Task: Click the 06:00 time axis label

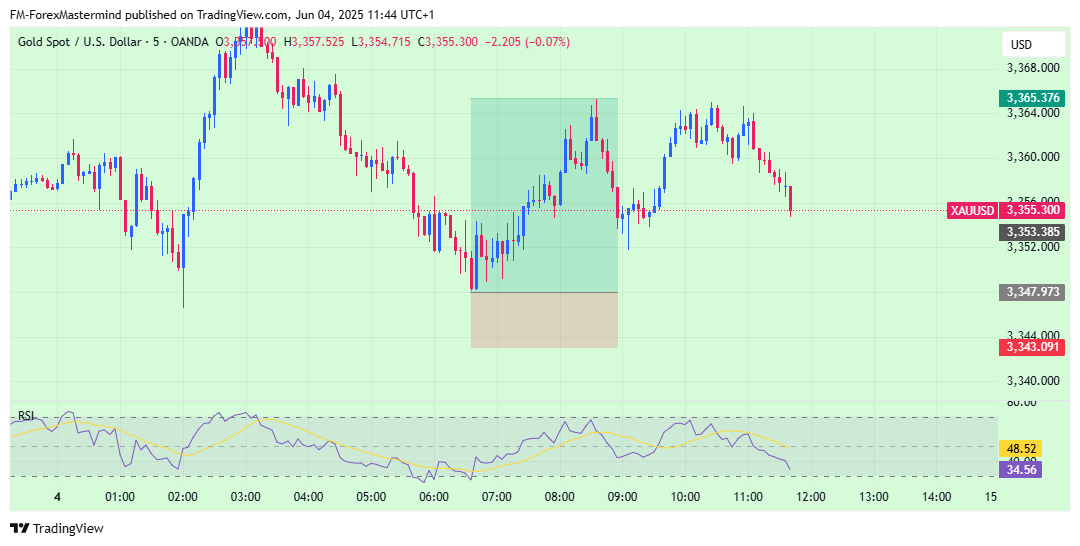Action: pyautogui.click(x=434, y=496)
